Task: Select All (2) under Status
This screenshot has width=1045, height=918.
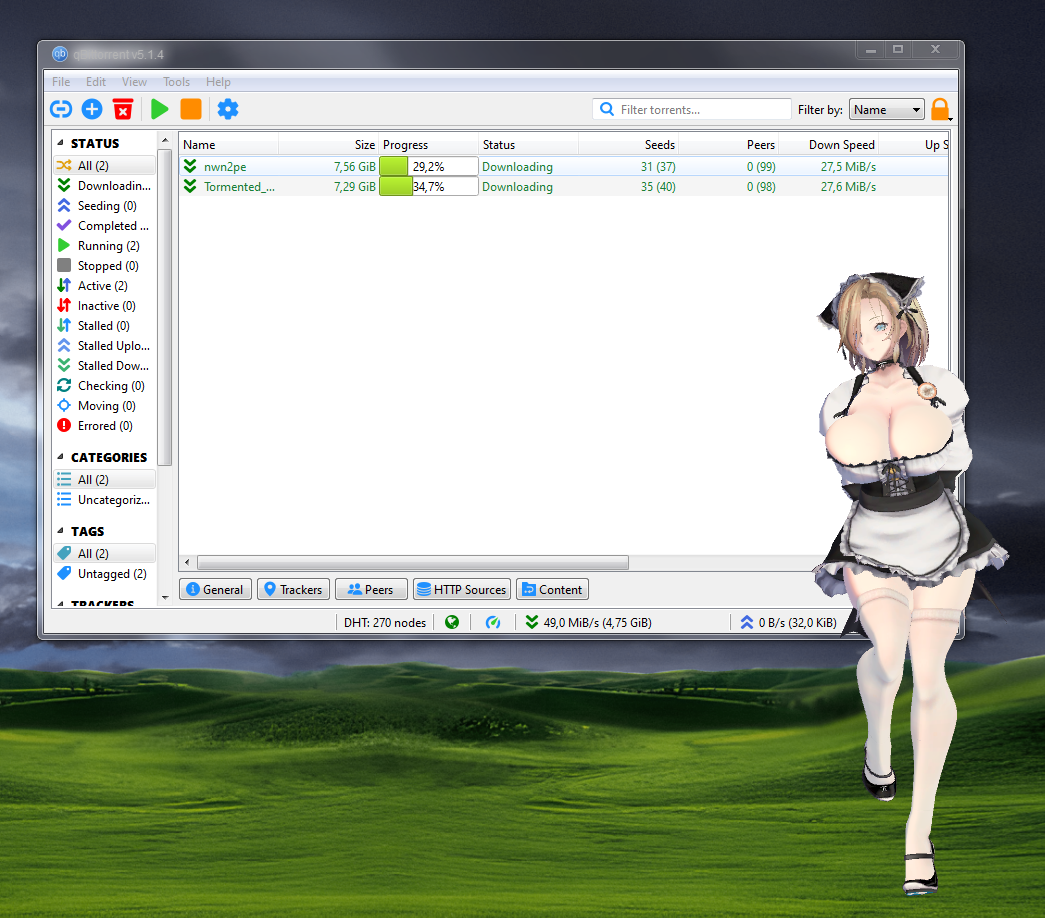Action: point(105,165)
